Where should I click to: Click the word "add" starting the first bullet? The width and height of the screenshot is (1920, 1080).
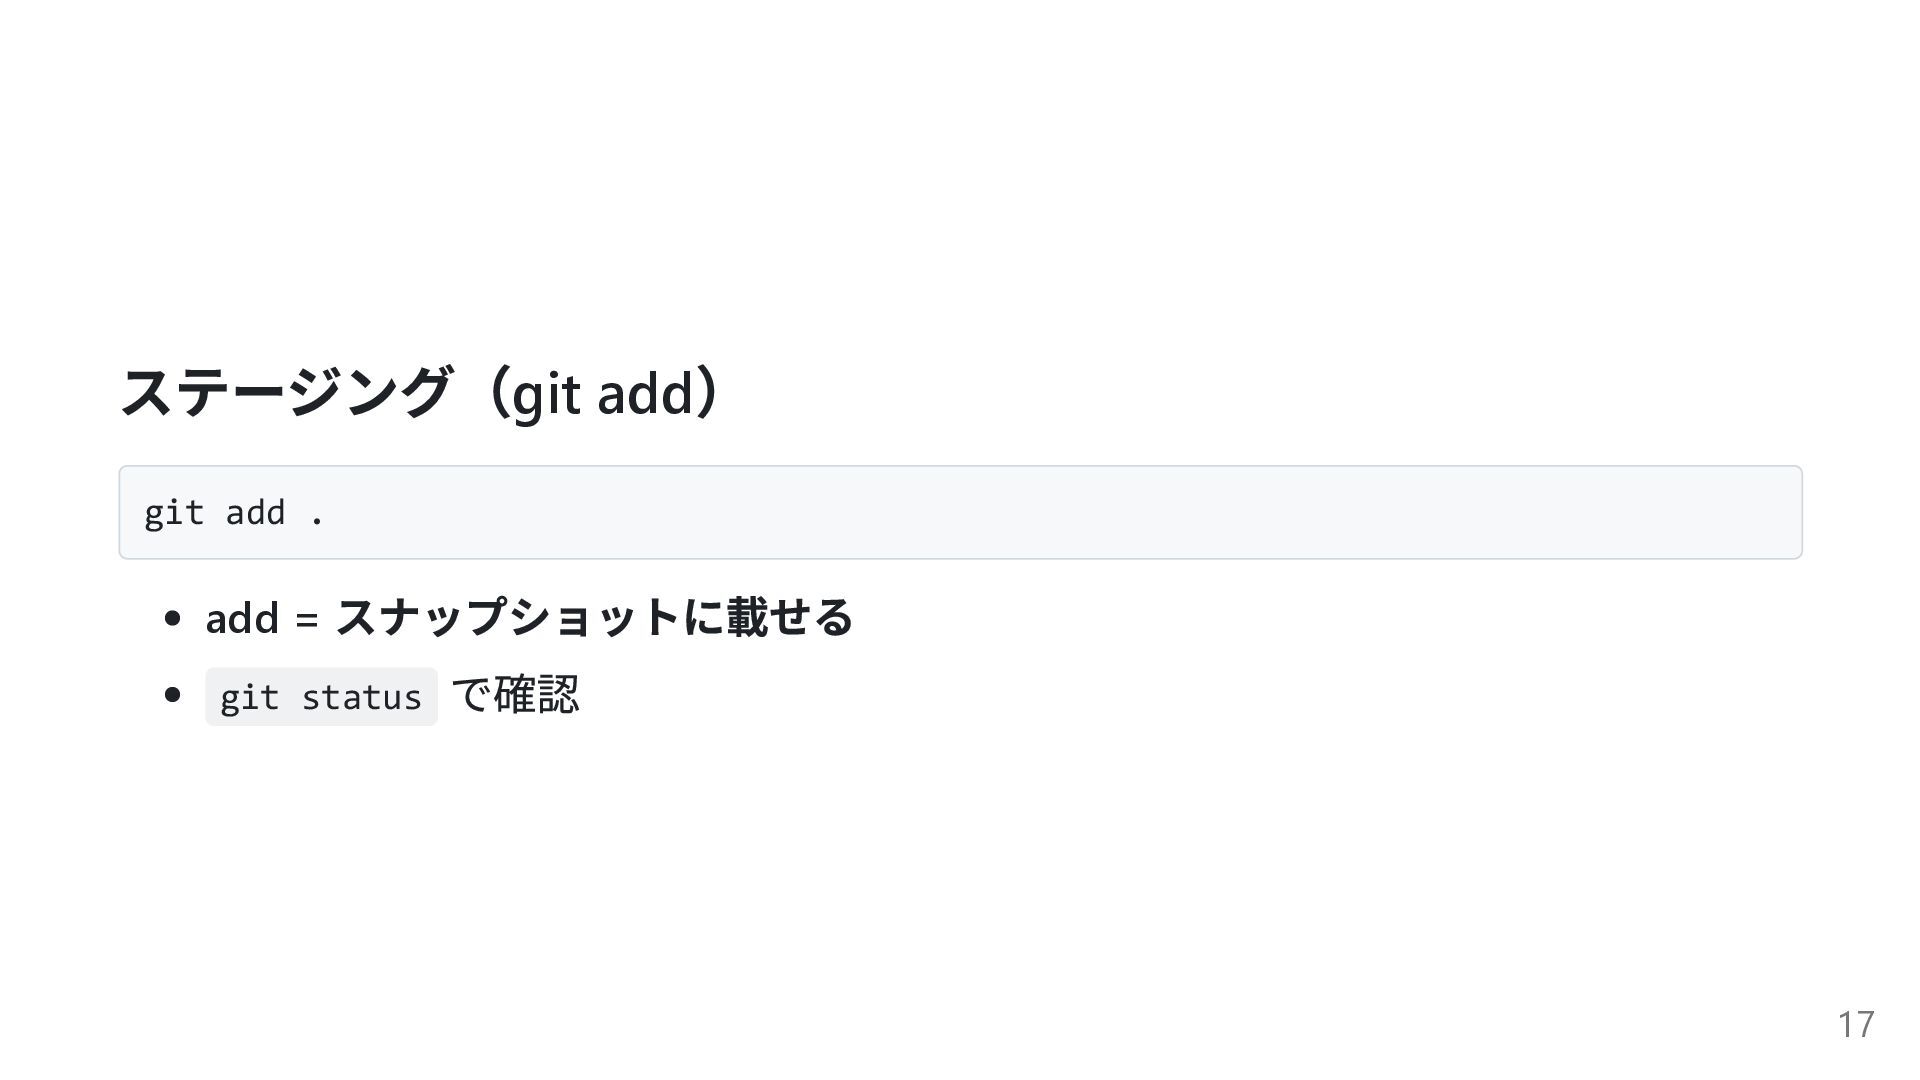(x=241, y=618)
